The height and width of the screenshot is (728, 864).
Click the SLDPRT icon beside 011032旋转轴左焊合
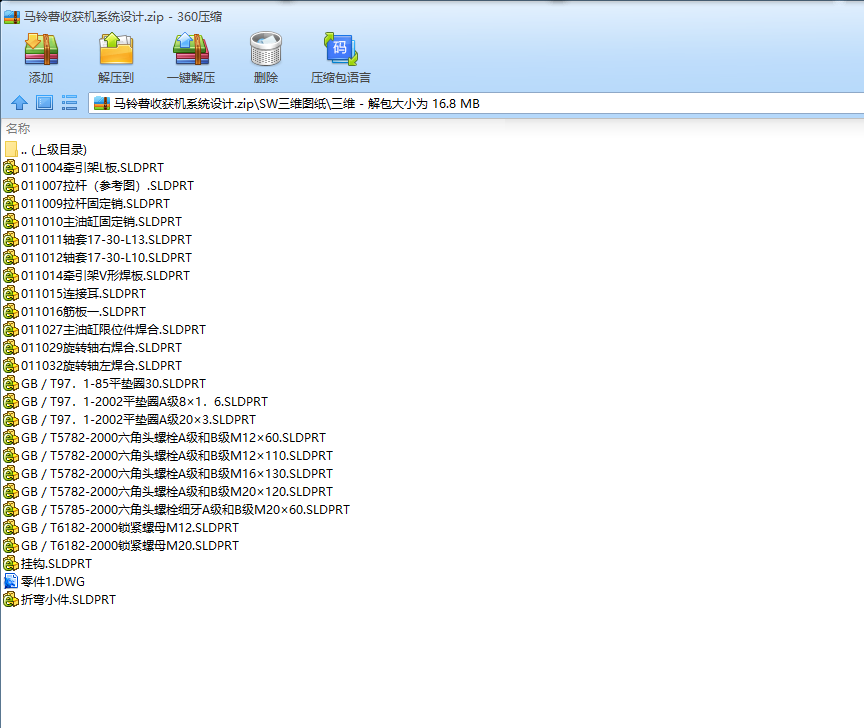click(x=11, y=365)
